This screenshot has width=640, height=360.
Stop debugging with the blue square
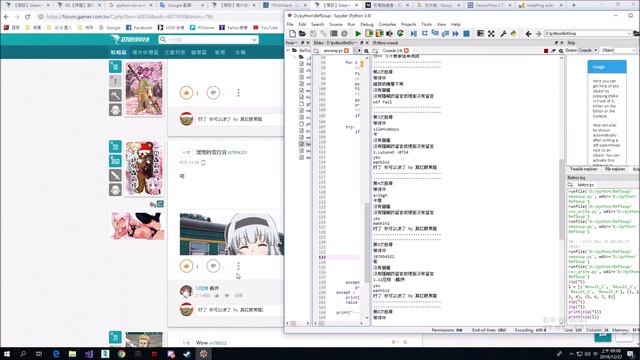(466, 34)
